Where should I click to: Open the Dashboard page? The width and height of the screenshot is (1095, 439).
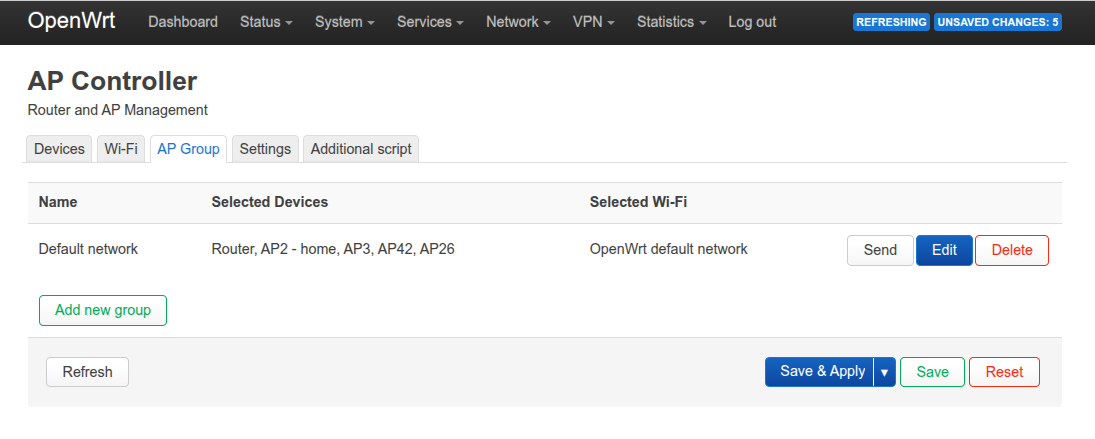[183, 22]
